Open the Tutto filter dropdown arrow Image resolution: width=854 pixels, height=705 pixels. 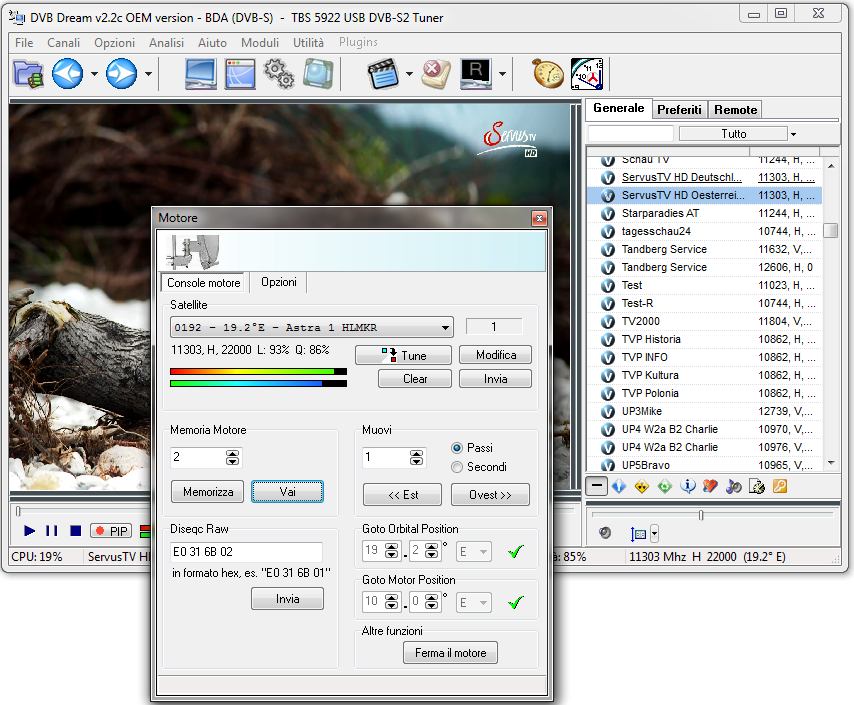794,134
